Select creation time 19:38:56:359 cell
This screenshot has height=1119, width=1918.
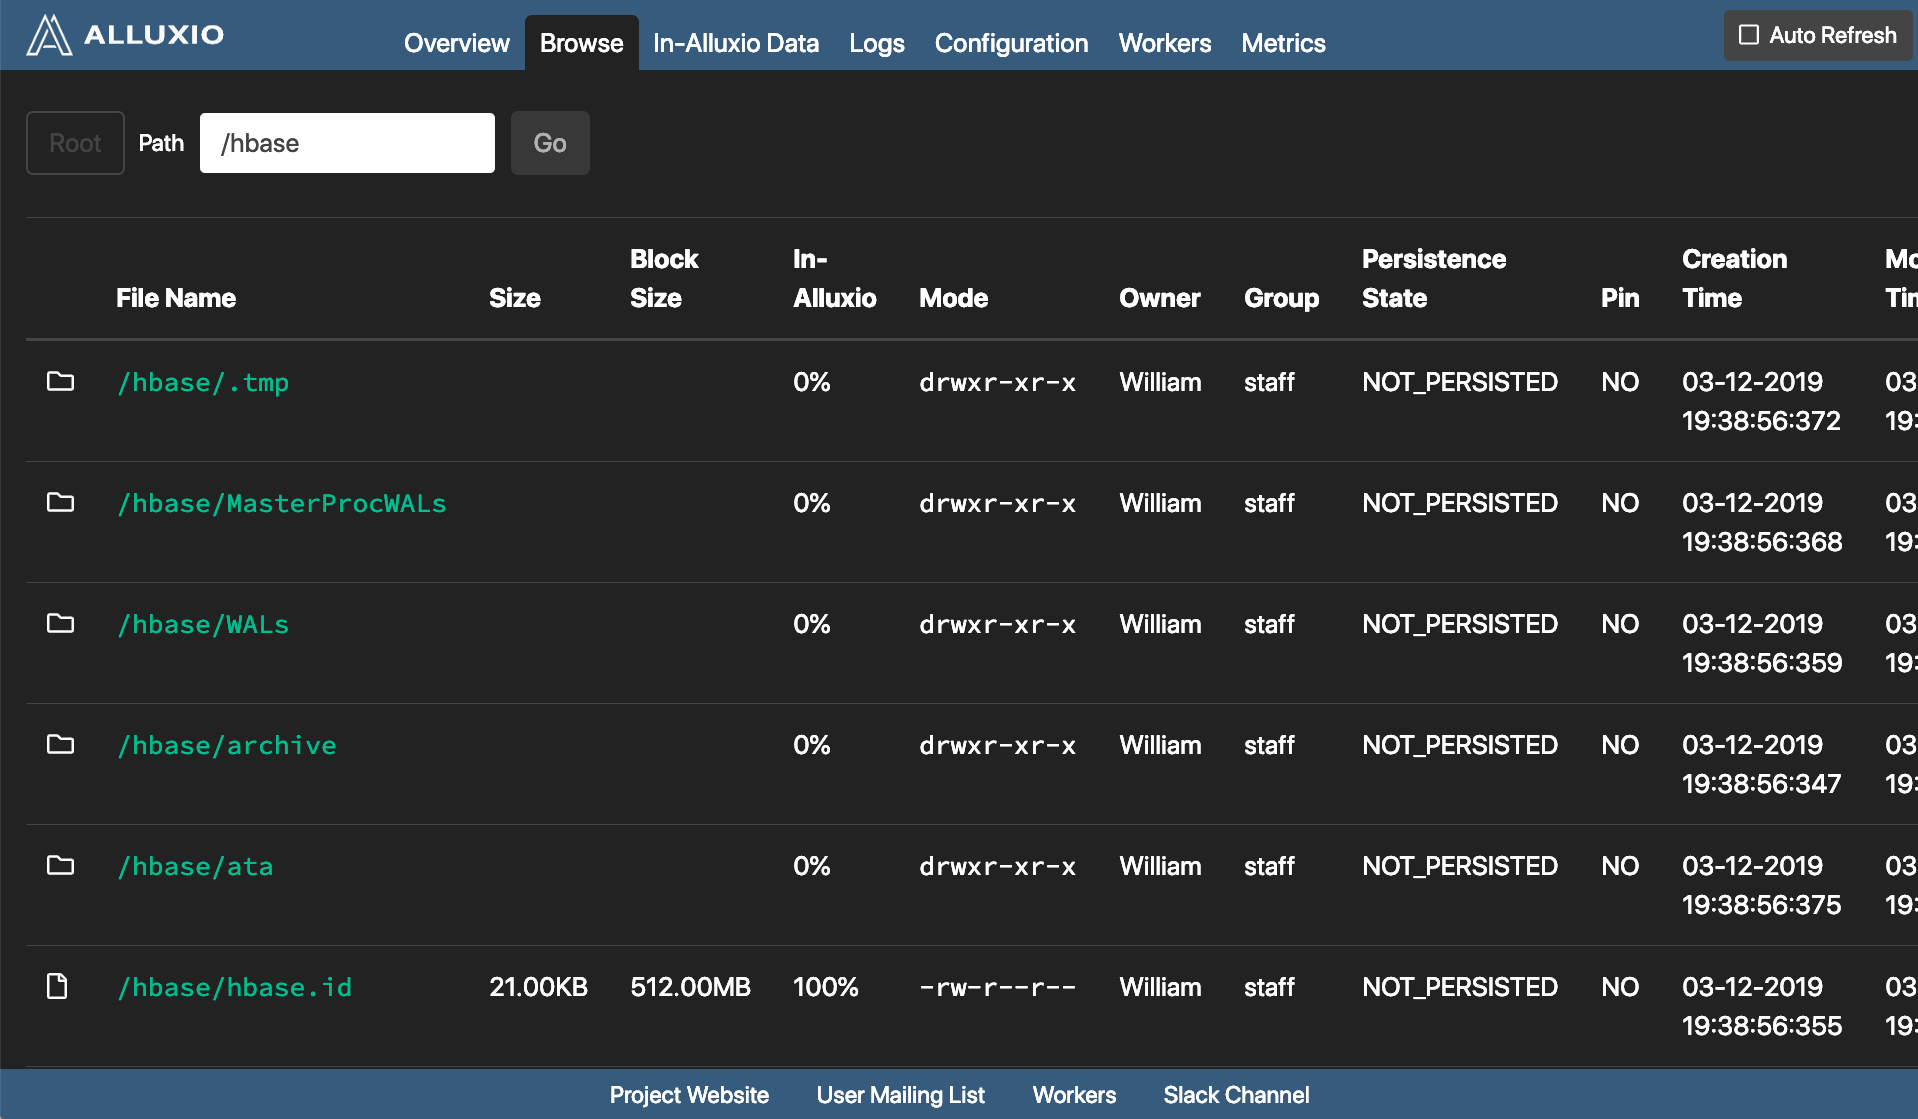point(1762,643)
